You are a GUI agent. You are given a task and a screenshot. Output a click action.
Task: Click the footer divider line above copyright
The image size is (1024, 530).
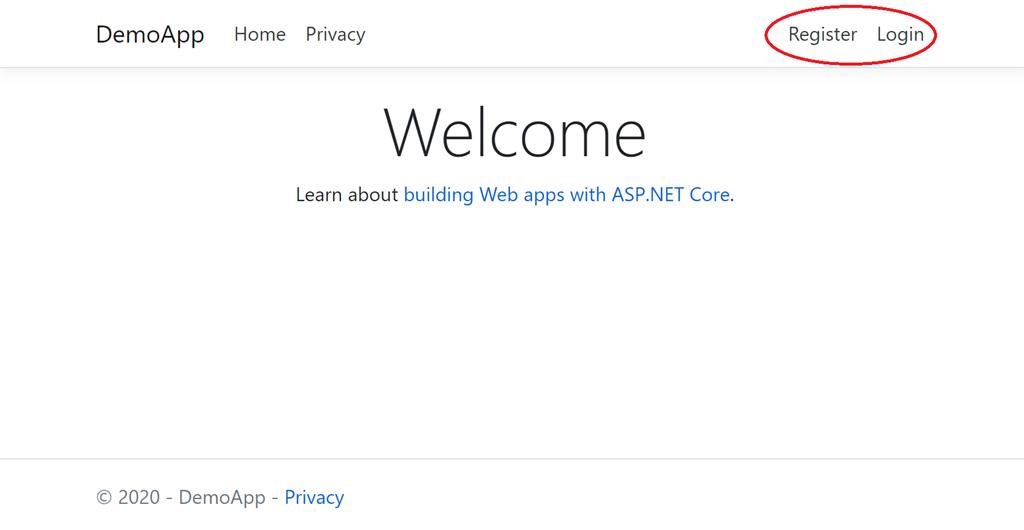(512, 459)
